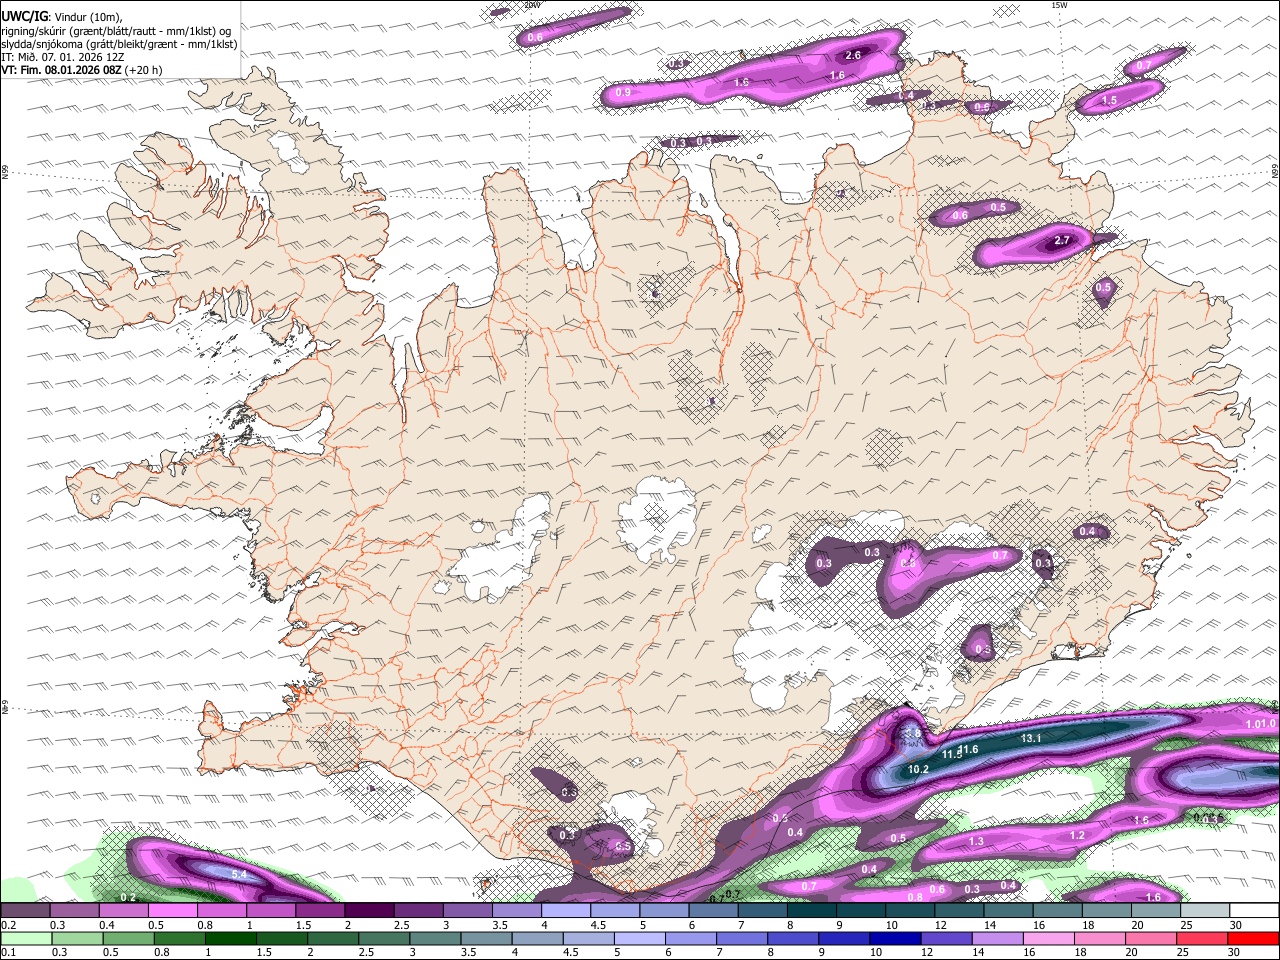Click the 15W longitude label at the top
The width and height of the screenshot is (1280, 960).
1059,5
